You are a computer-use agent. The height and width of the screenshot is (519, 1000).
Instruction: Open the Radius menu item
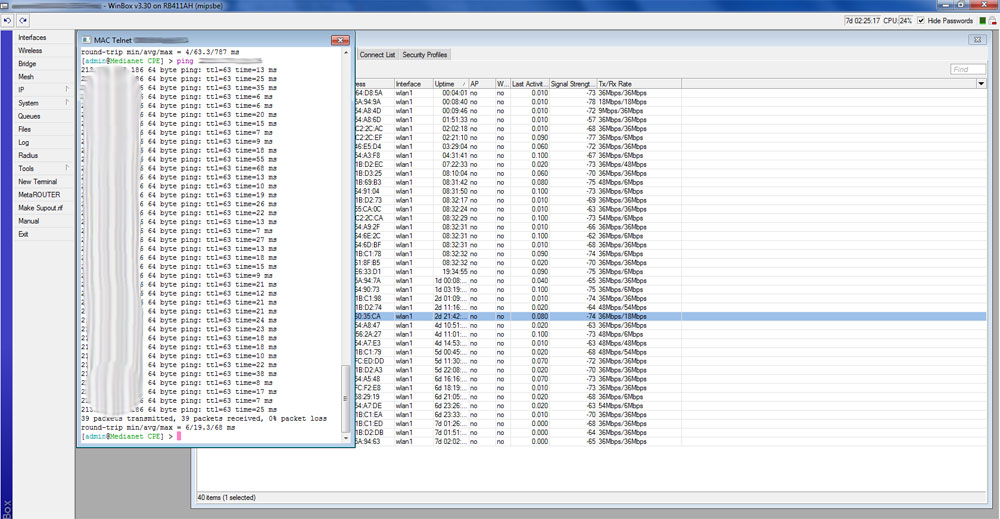coord(28,155)
